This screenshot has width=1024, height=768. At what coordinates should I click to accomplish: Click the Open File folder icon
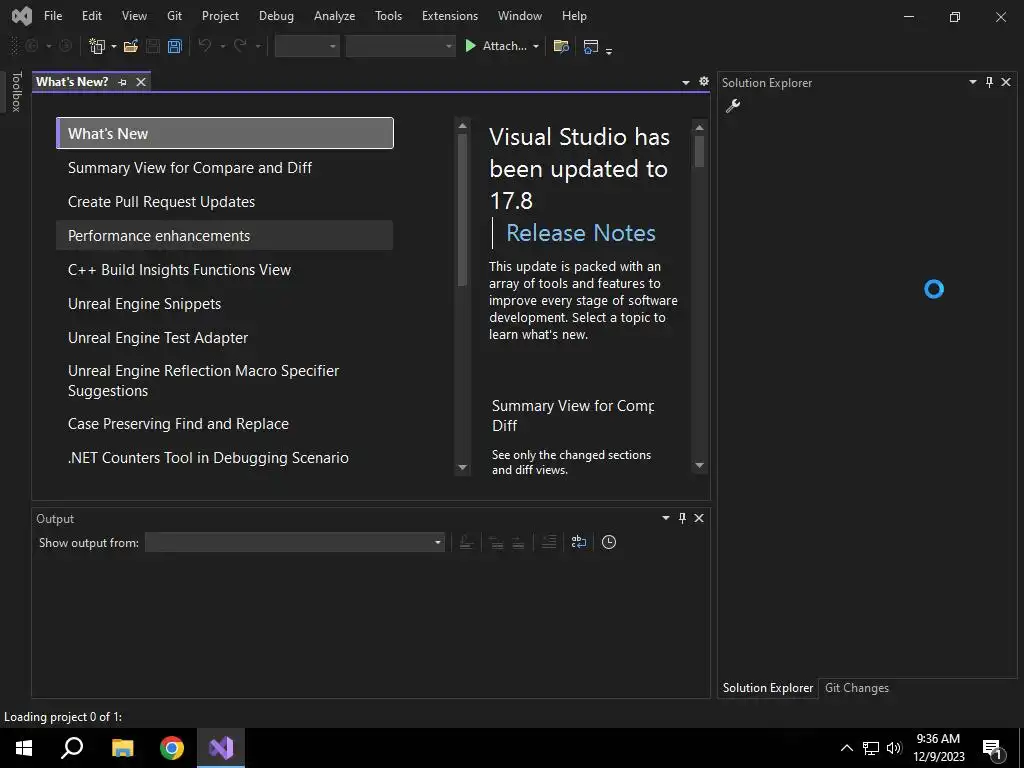pyautogui.click(x=131, y=46)
